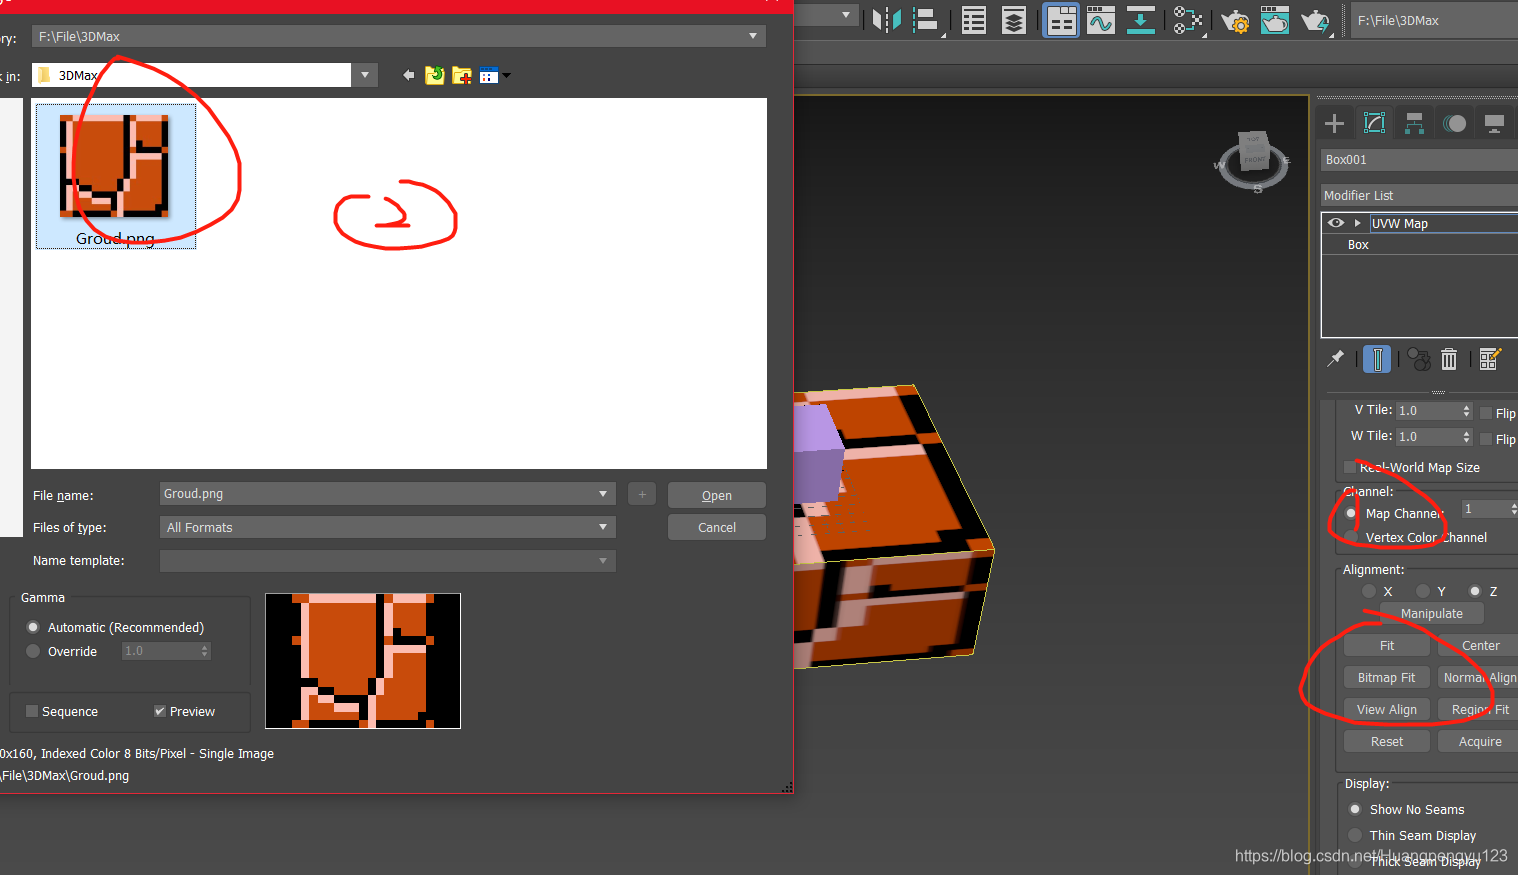Viewport: 1518px width, 875px height.
Task: Click the Fit alignment button
Action: (x=1387, y=645)
